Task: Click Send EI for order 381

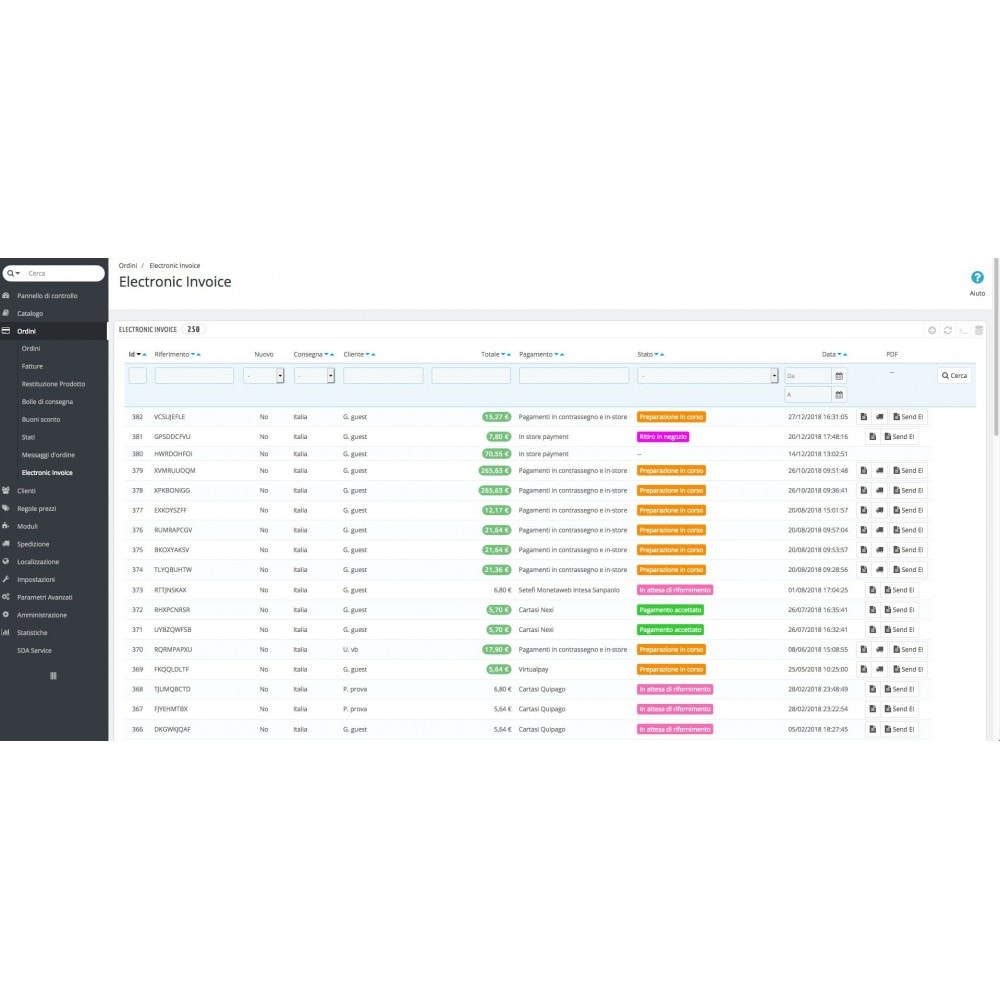Action: coord(899,437)
